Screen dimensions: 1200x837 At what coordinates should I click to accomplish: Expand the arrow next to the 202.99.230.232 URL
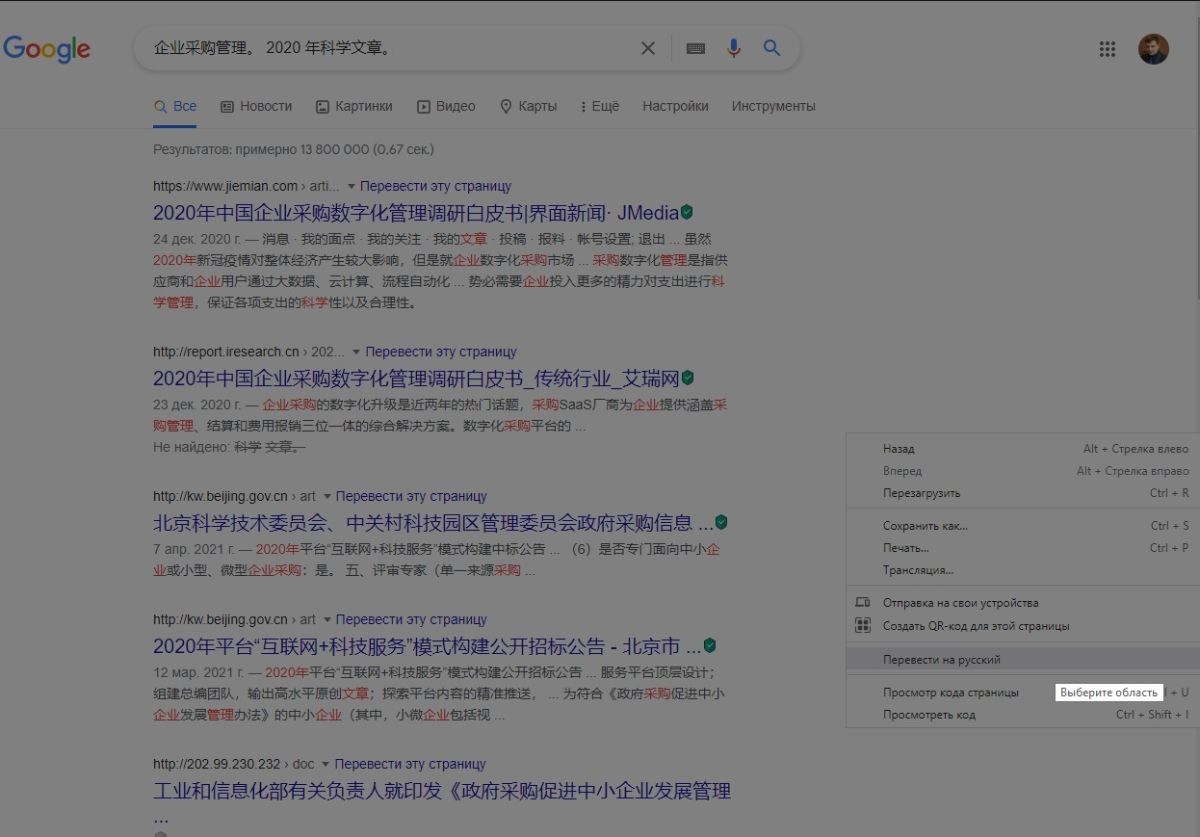point(327,764)
